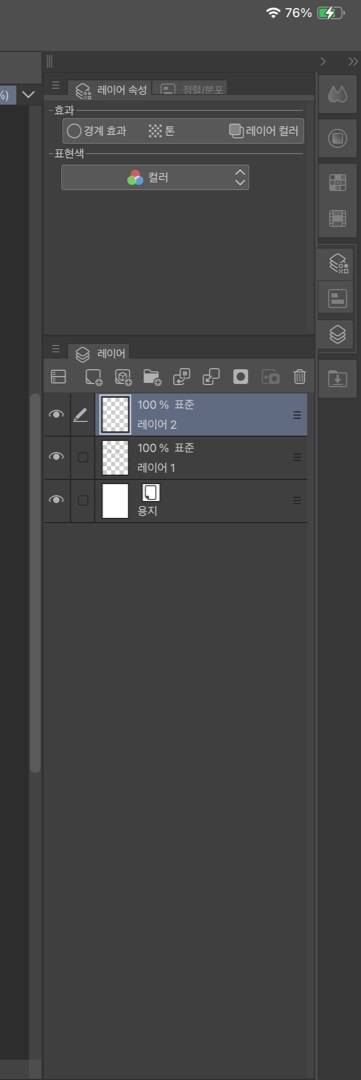Switch to the dimmed tab beside 레이어 속성

tap(192, 89)
